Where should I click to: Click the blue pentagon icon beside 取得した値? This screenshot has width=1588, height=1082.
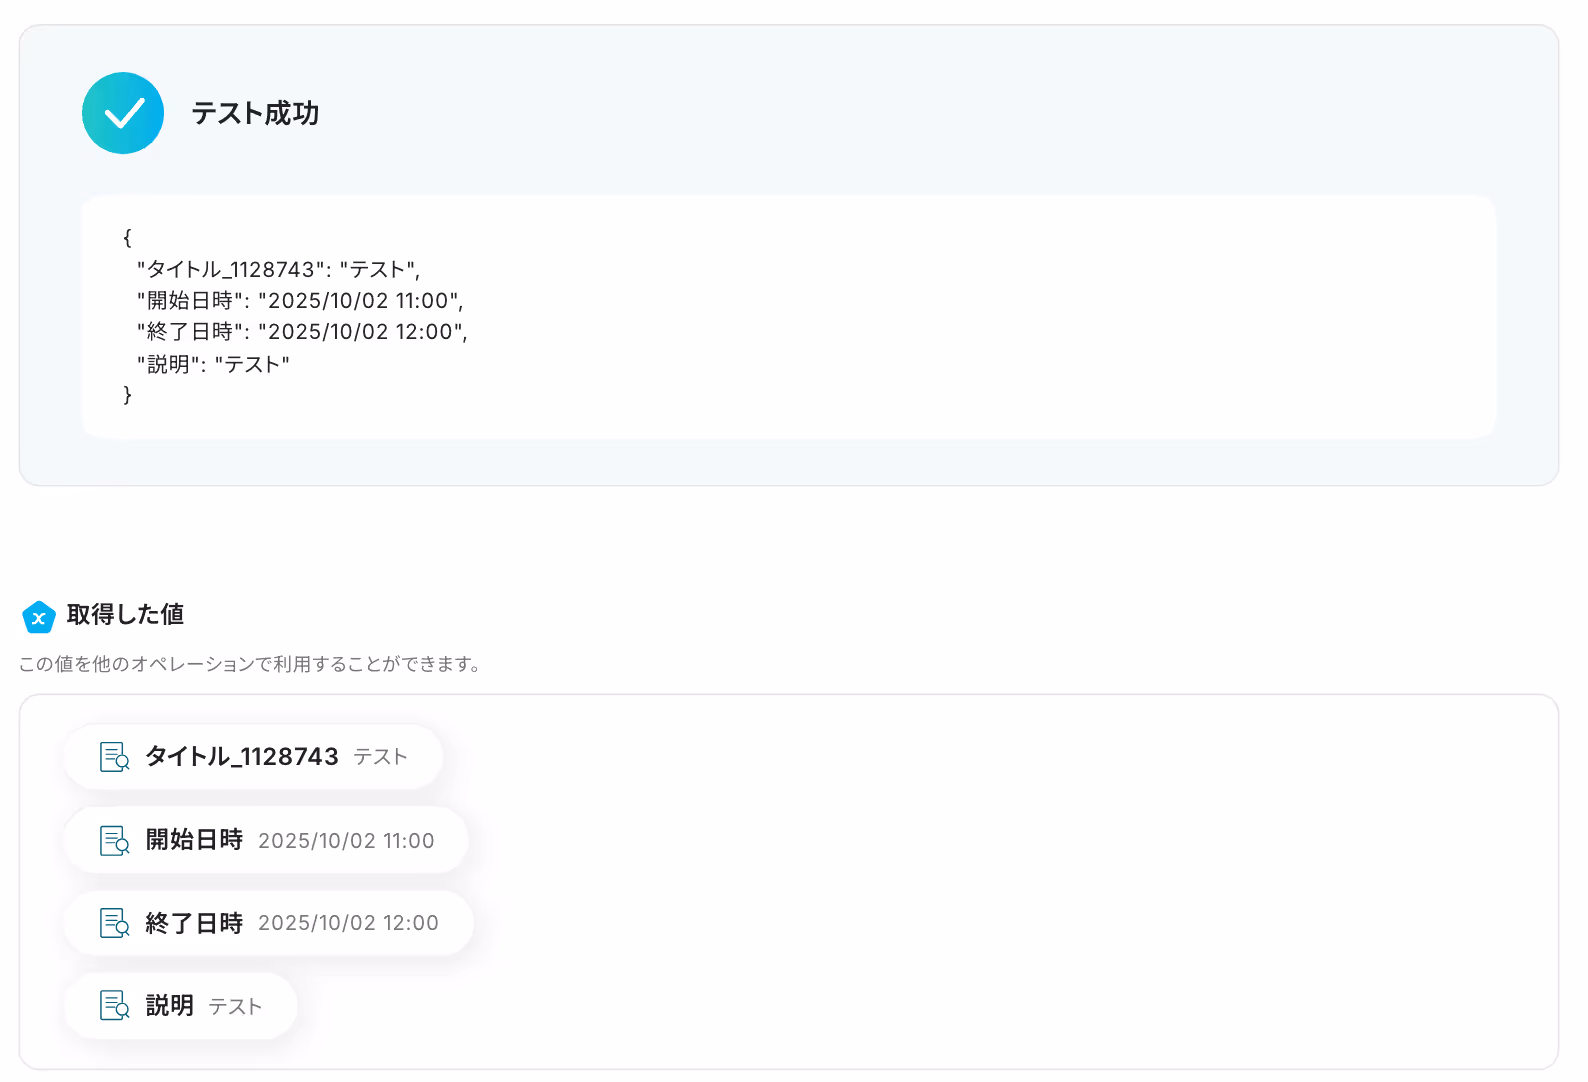(39, 617)
